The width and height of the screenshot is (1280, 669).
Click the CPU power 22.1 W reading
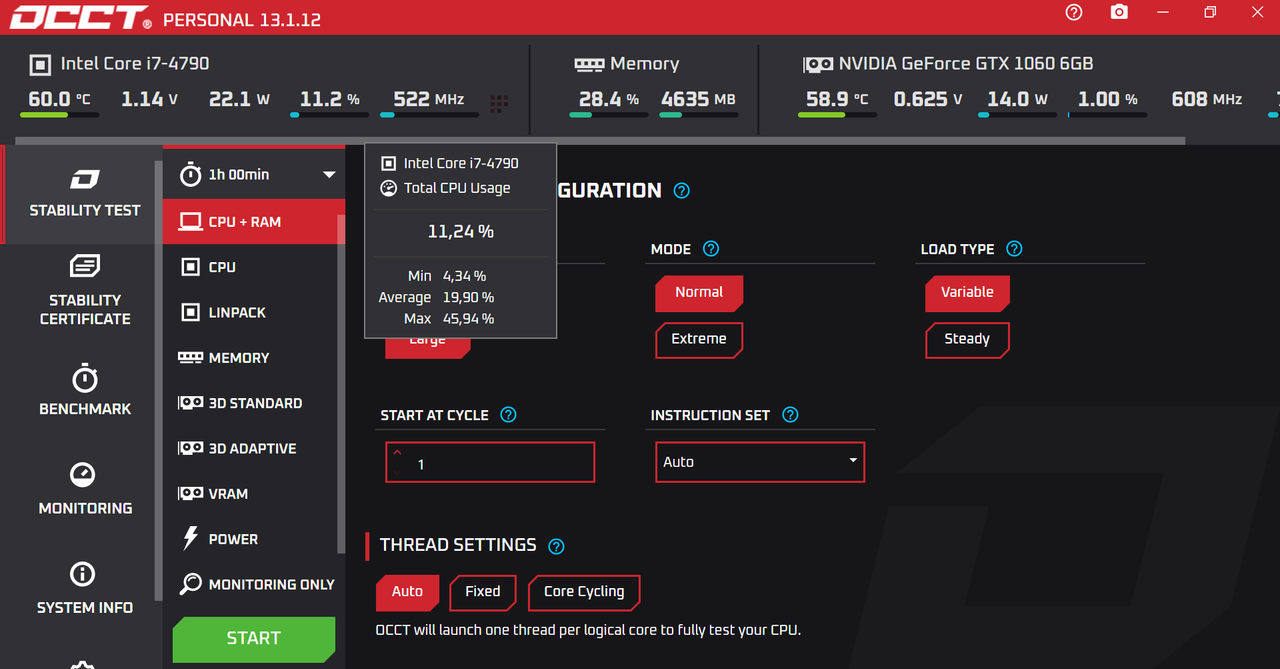tap(240, 99)
